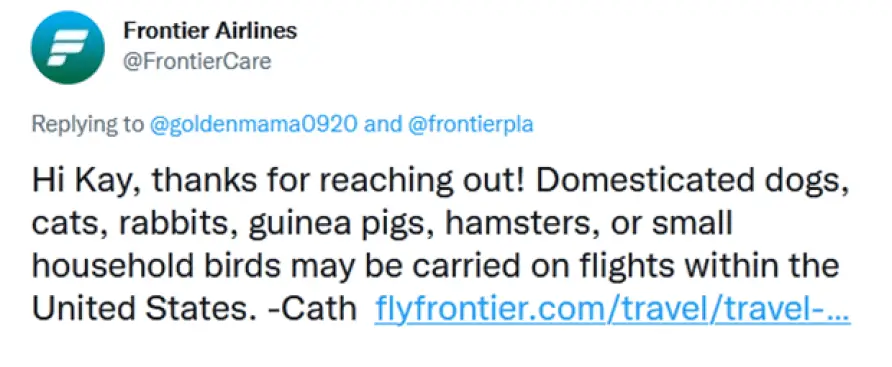Open the @FrontierCare handle

[197, 61]
